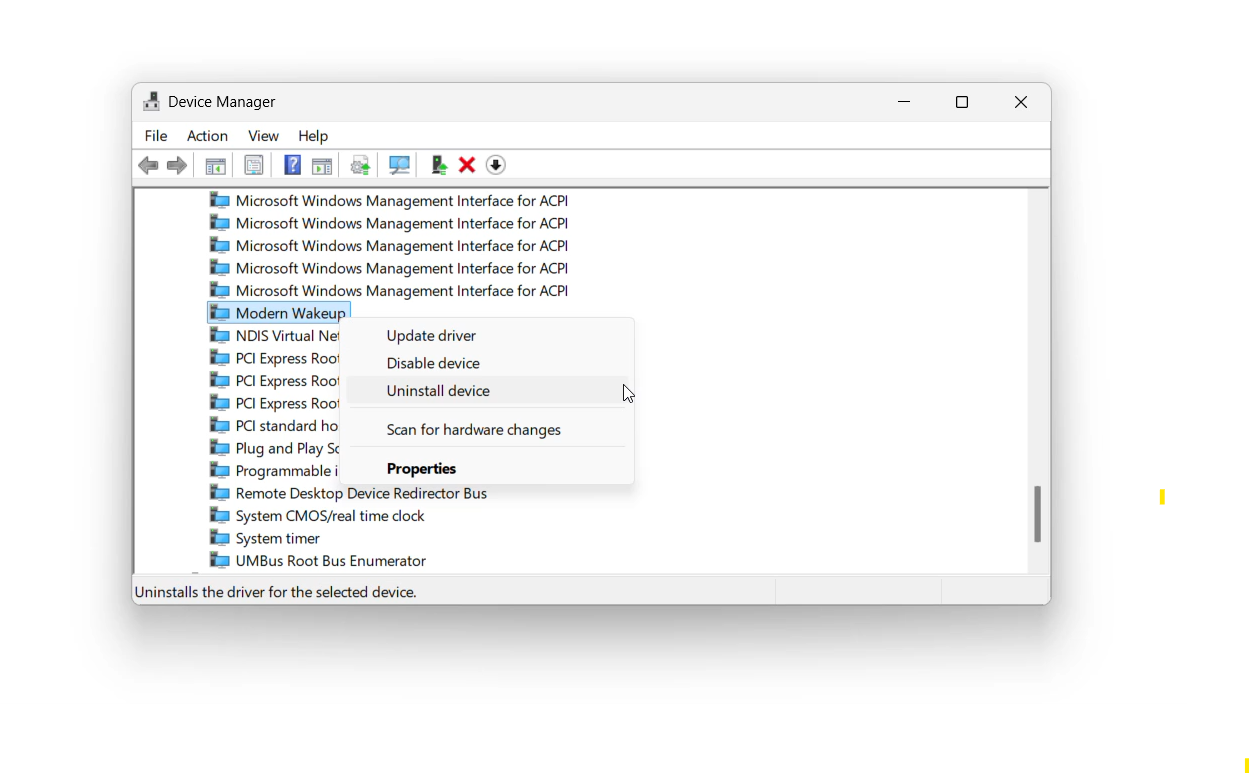This screenshot has height=773, width=1250.
Task: Choose Disable device in the context menu
Action: coord(487,363)
